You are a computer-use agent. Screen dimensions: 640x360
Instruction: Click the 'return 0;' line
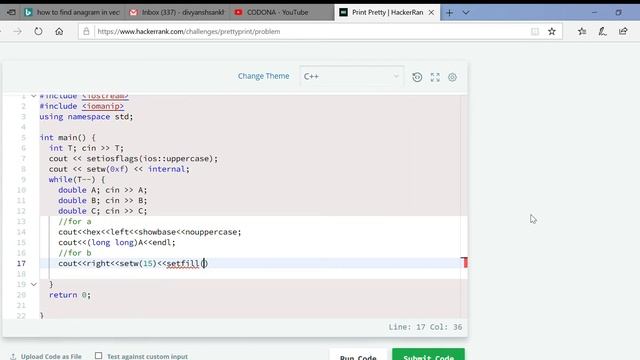70,295
